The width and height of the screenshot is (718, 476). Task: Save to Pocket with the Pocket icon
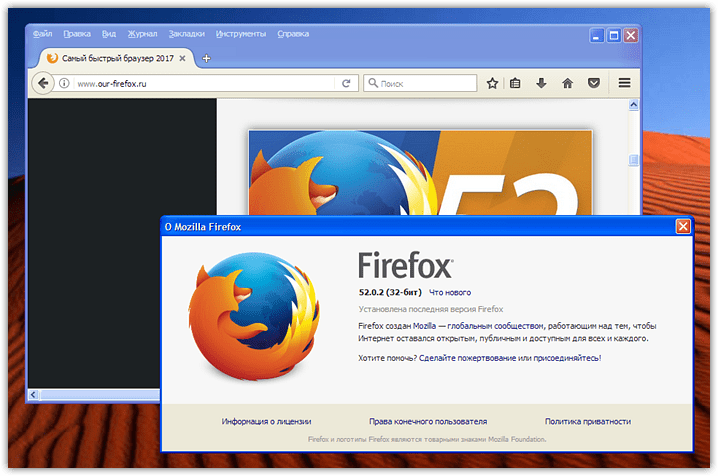tap(594, 83)
